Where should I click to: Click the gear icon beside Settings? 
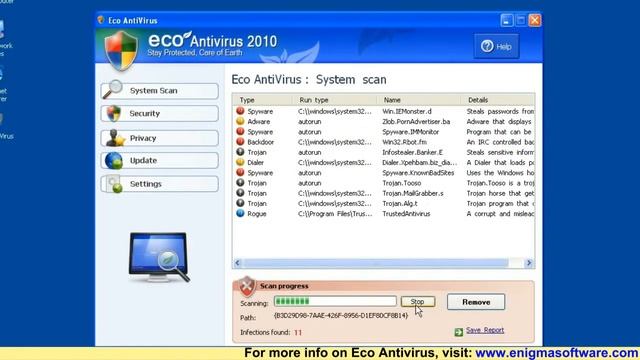click(x=114, y=184)
